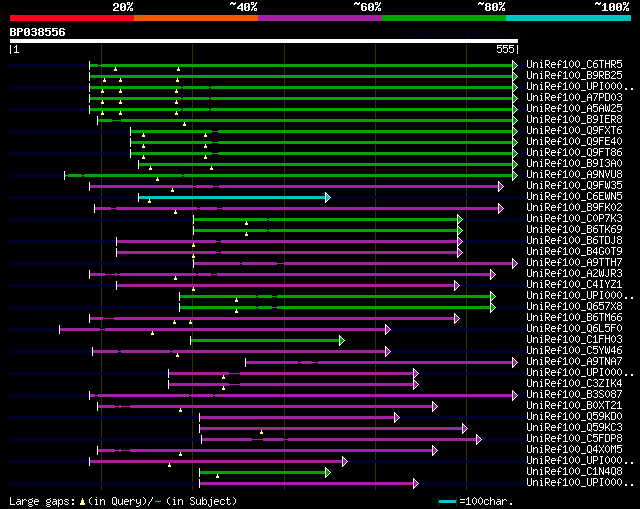Click the purple alignment bar for Q9FW35
Viewport: 640px width, 509px height.
[x=294, y=187]
